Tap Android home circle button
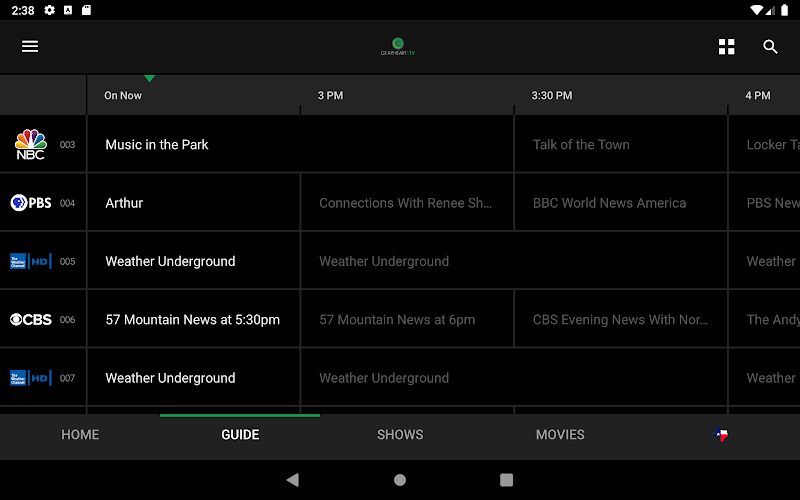 (400, 480)
